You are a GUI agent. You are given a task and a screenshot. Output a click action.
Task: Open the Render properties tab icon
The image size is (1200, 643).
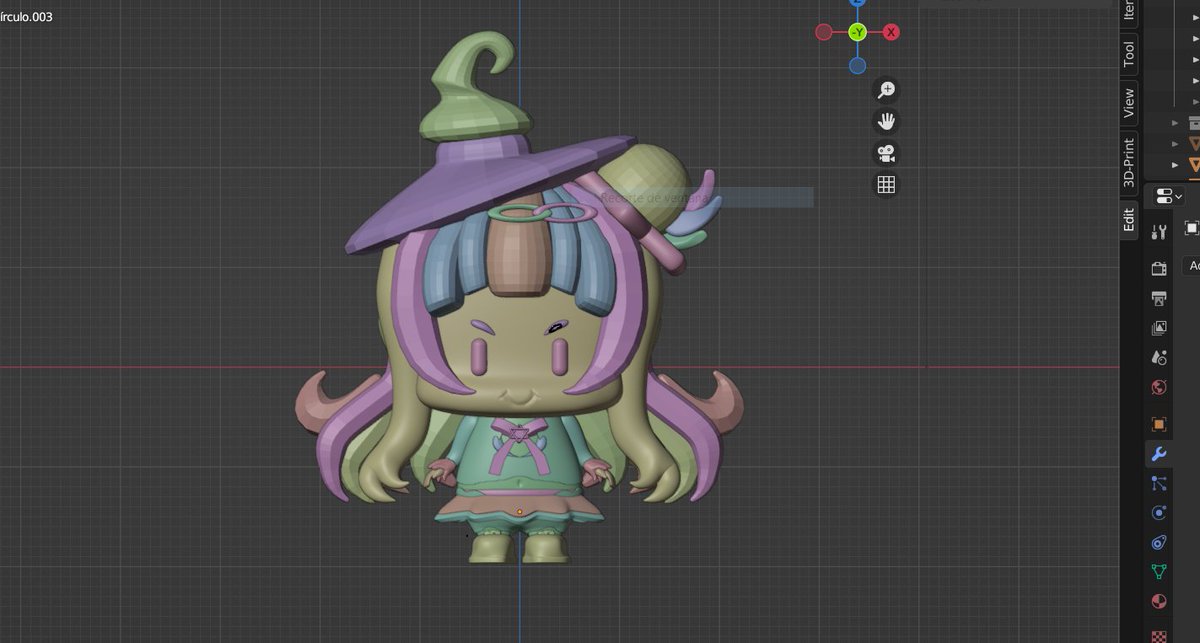click(x=1159, y=268)
